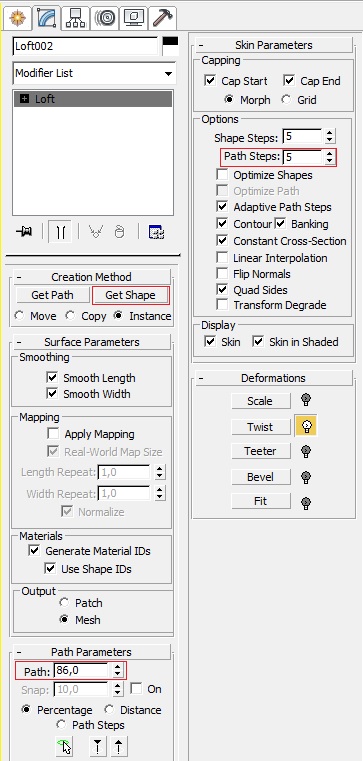Image resolution: width=363 pixels, height=761 pixels.
Task: Click the Next Shape icon
Action: [118, 747]
